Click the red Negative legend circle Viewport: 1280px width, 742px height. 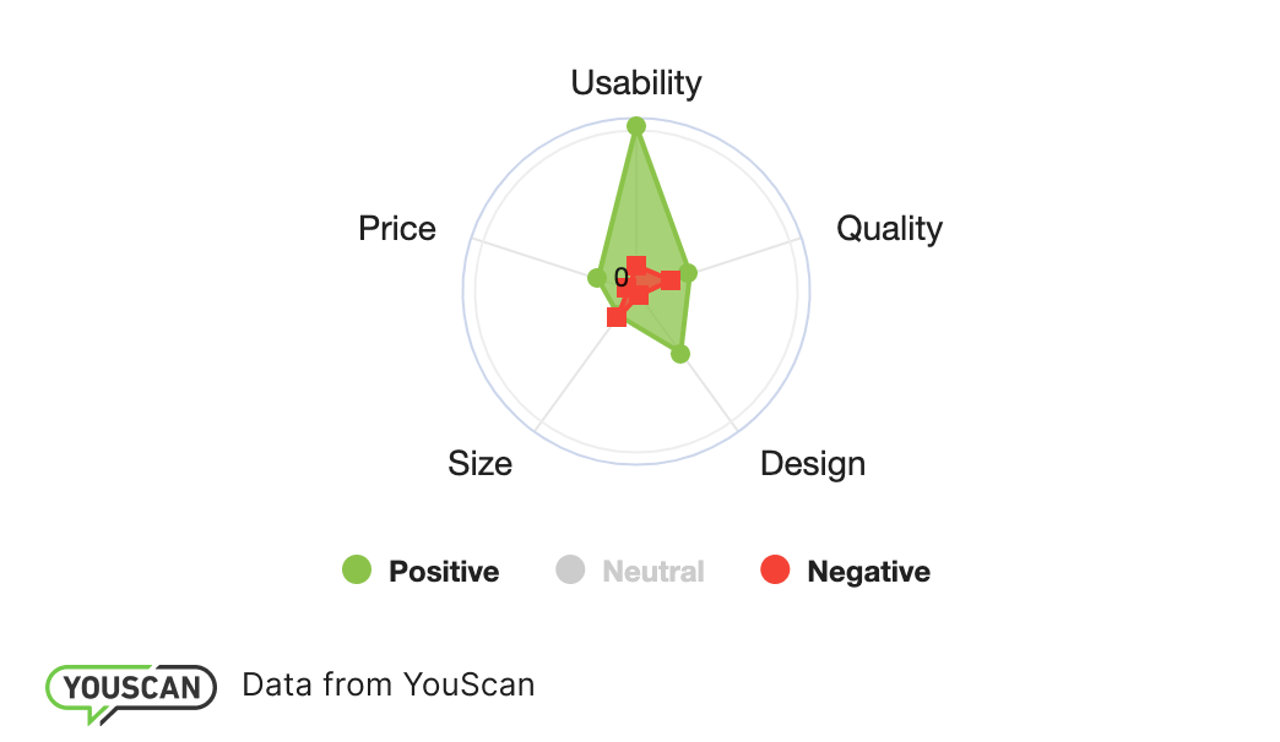pos(775,570)
